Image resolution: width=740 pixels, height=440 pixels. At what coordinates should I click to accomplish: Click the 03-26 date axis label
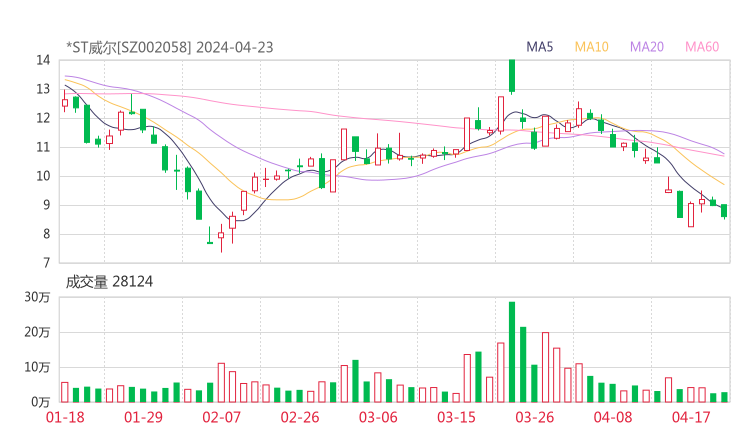click(534, 417)
